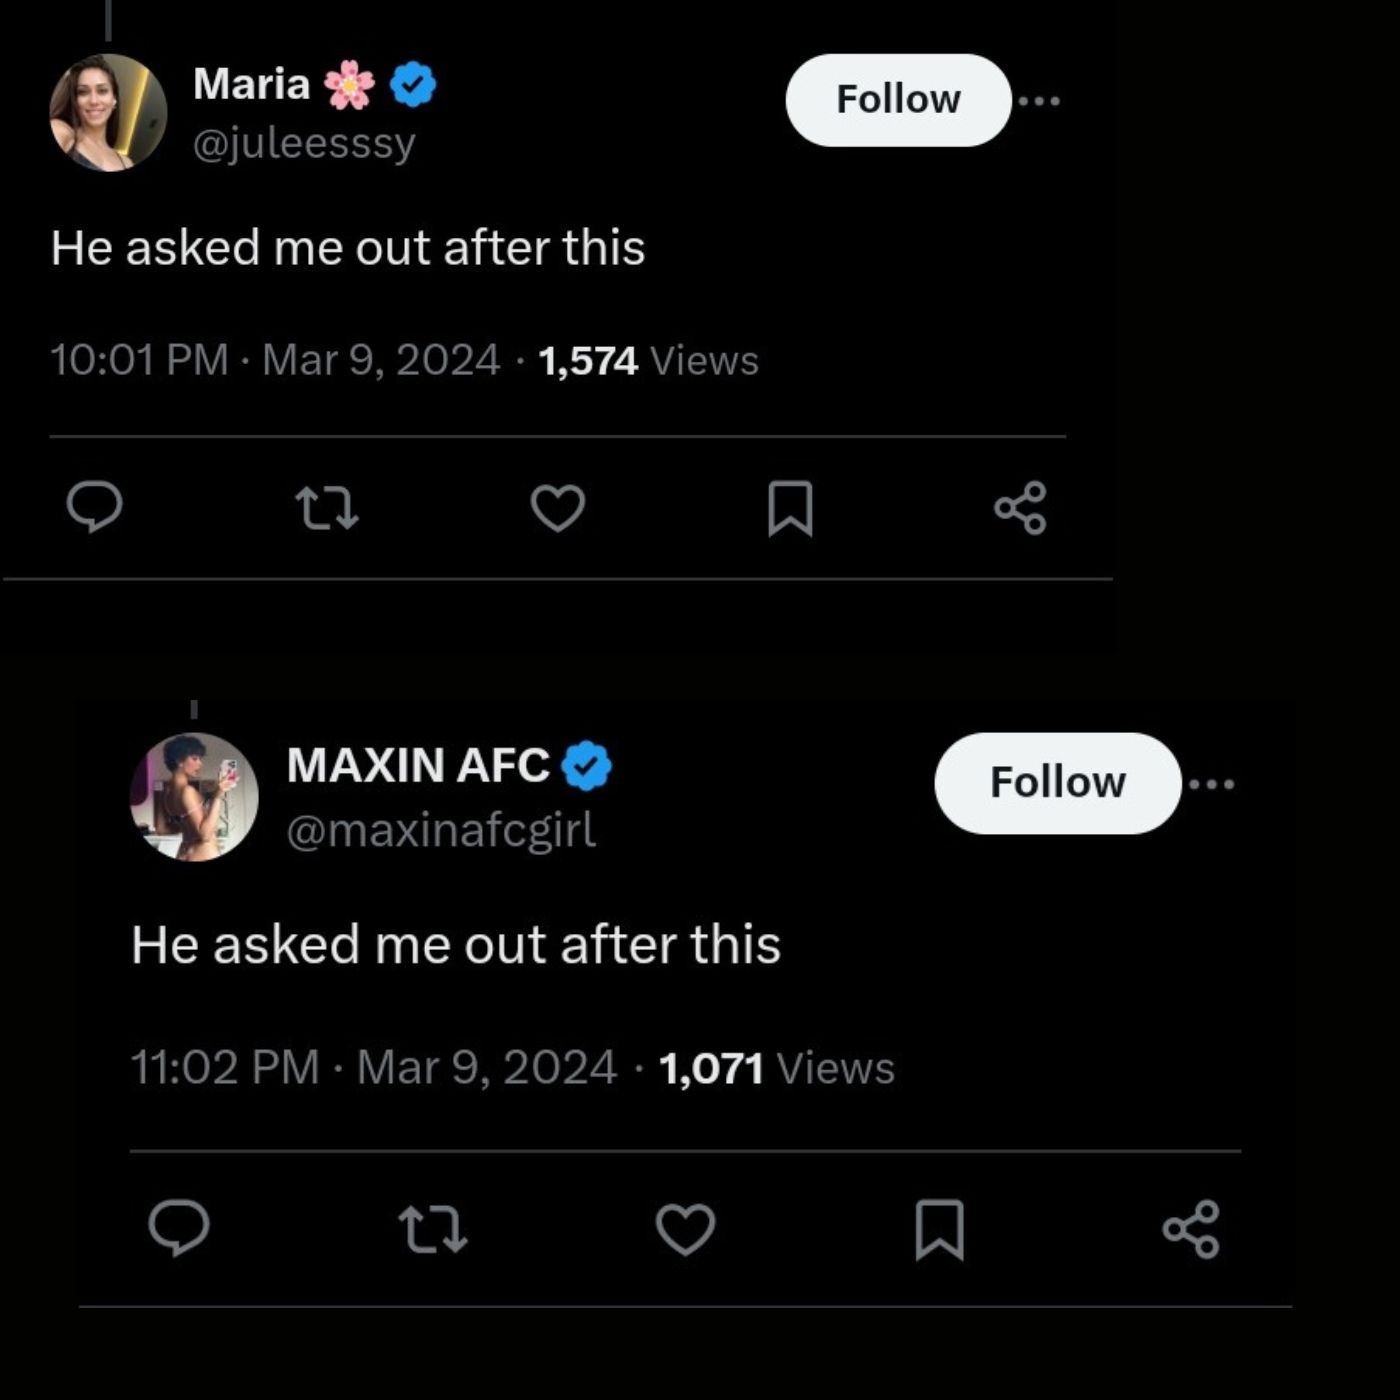Screen dimensions: 1400x1400
Task: Open more options on MAXIN AFC's tweet
Action: (x=1212, y=784)
